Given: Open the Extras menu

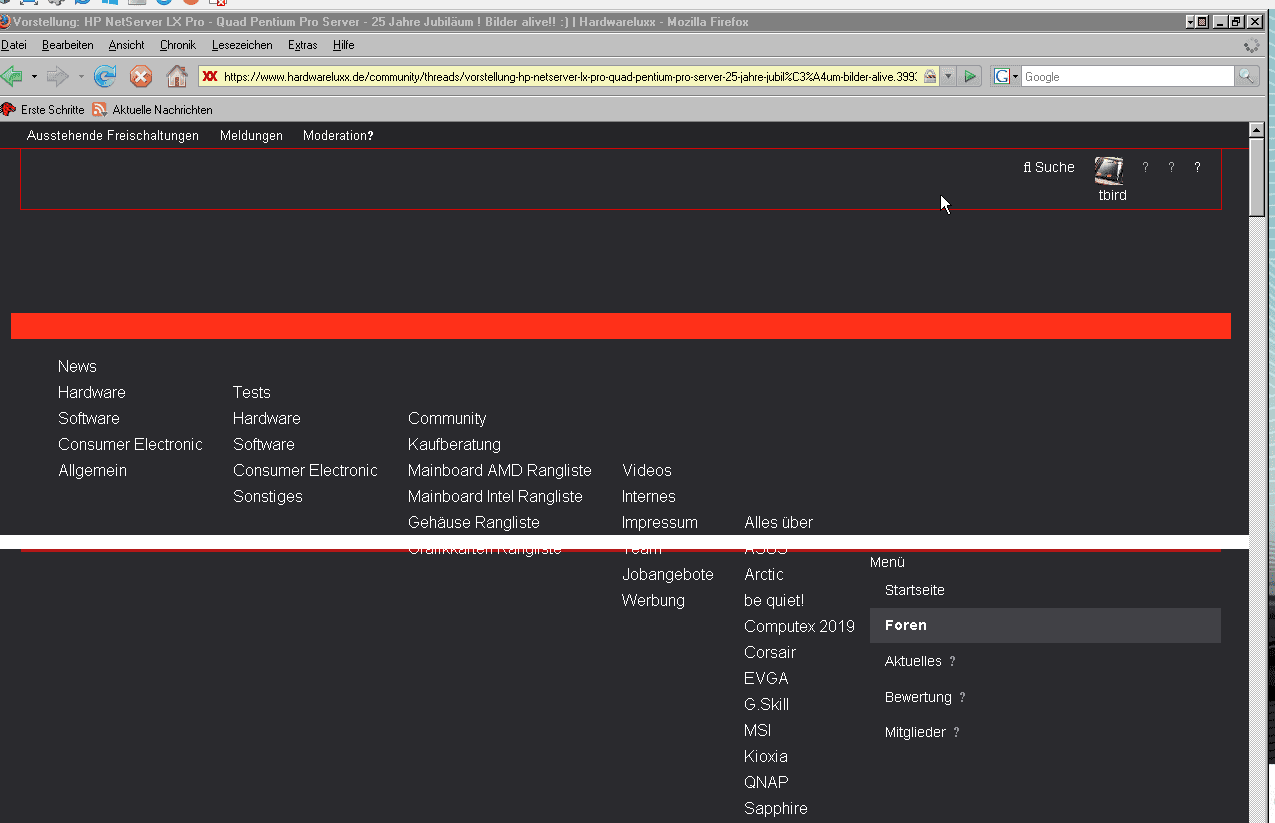Looking at the screenshot, I should [x=303, y=45].
